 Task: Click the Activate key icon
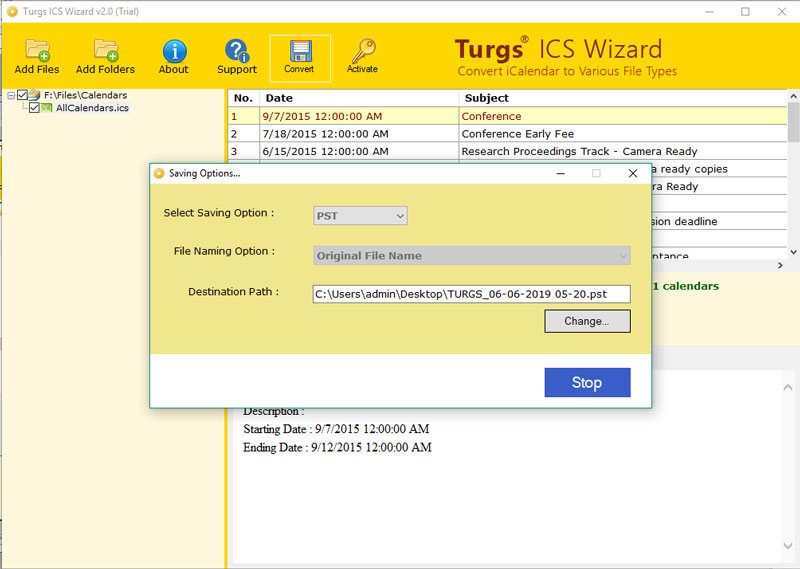click(x=362, y=49)
